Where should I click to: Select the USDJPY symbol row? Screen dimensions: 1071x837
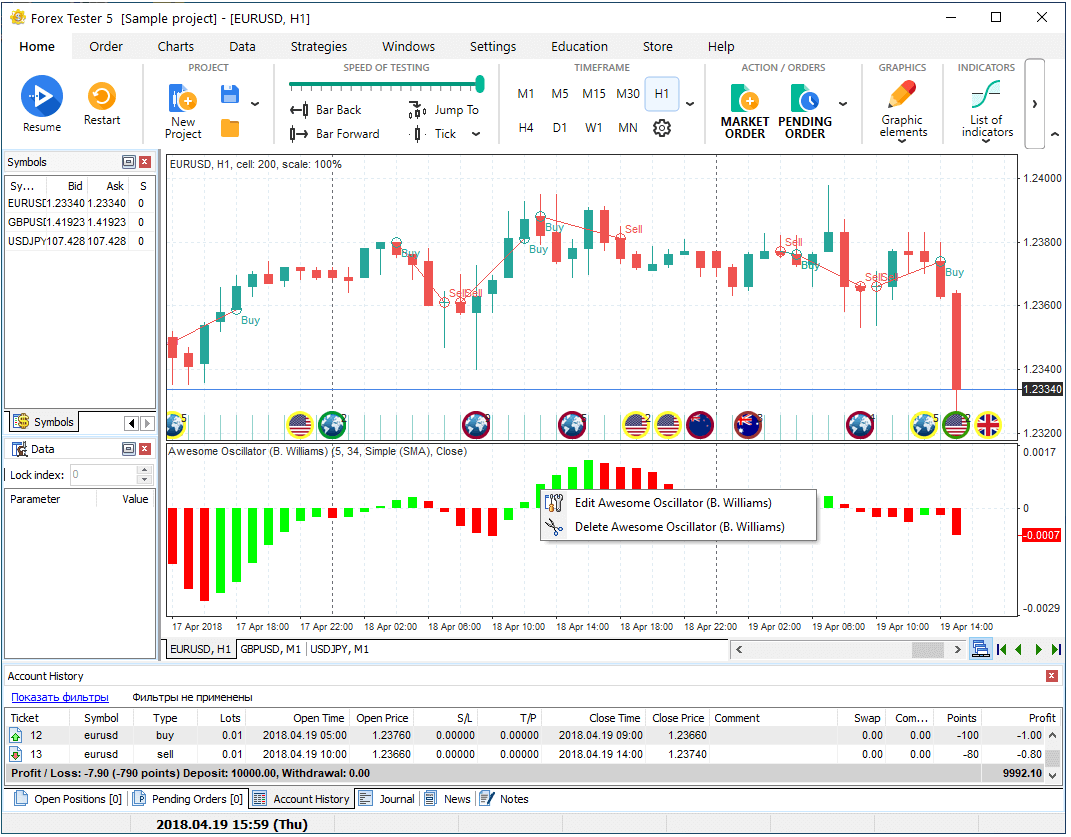(x=79, y=242)
